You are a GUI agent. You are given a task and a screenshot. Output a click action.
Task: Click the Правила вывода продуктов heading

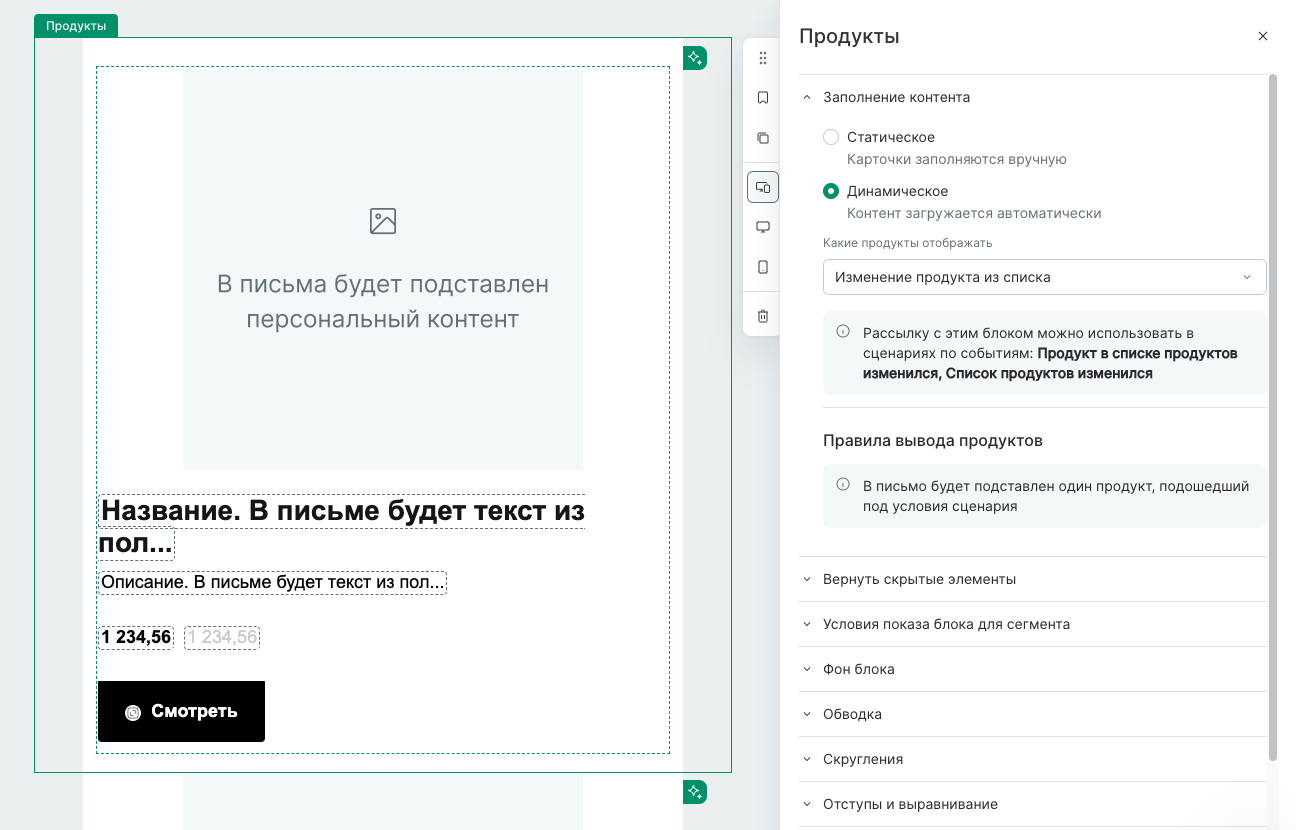pyautogui.click(x=933, y=440)
